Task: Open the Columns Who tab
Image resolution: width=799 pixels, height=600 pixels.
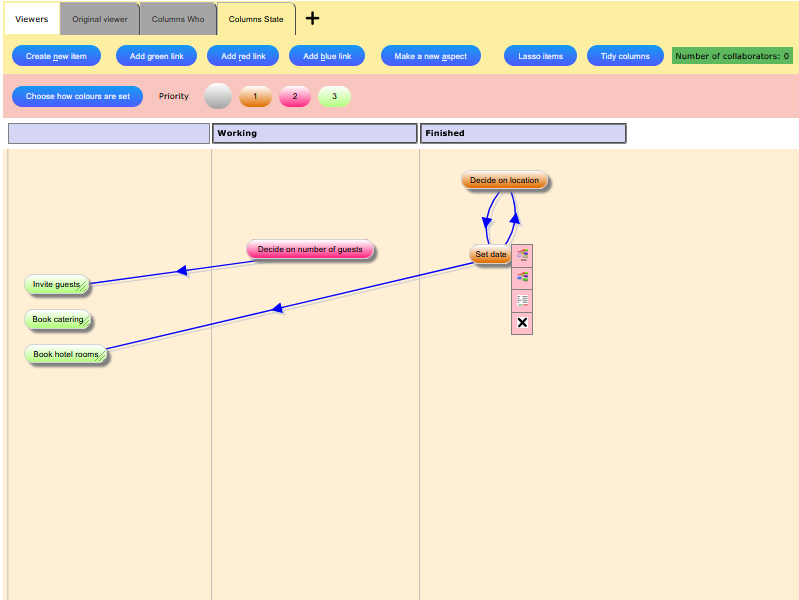Action: click(178, 19)
